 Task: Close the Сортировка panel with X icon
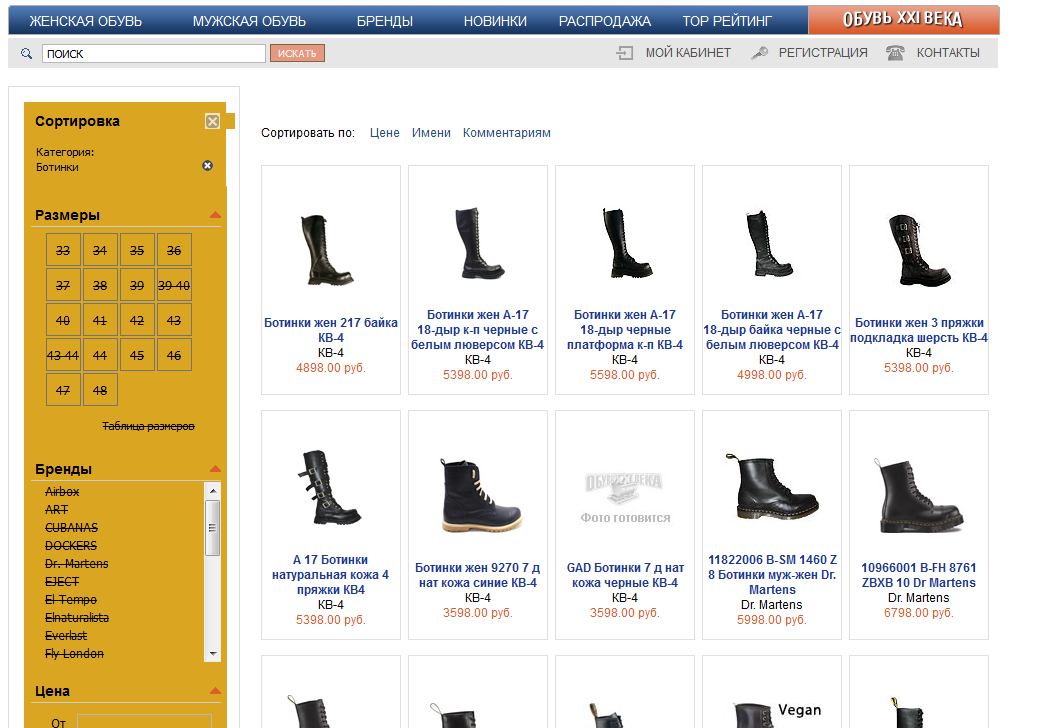coord(212,121)
